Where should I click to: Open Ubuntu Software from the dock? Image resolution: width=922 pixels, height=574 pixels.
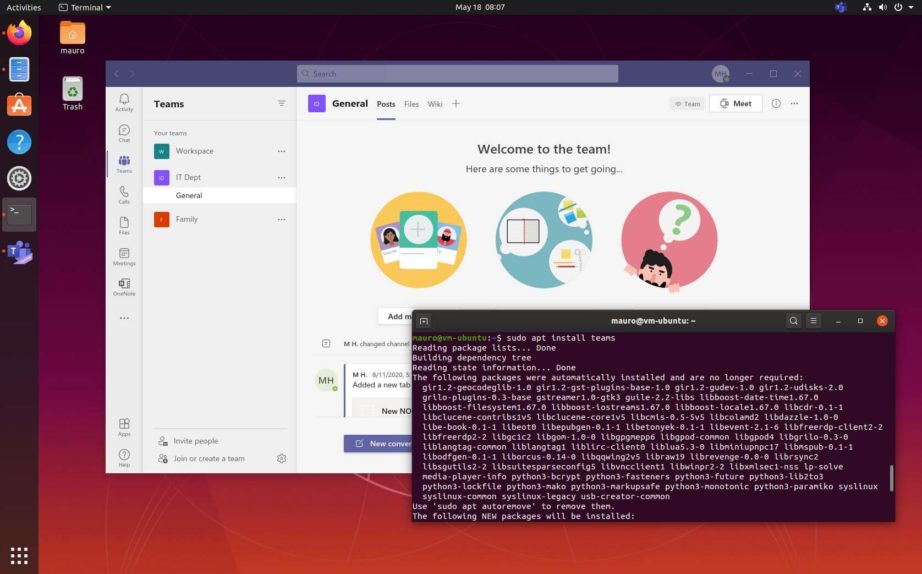pyautogui.click(x=19, y=105)
